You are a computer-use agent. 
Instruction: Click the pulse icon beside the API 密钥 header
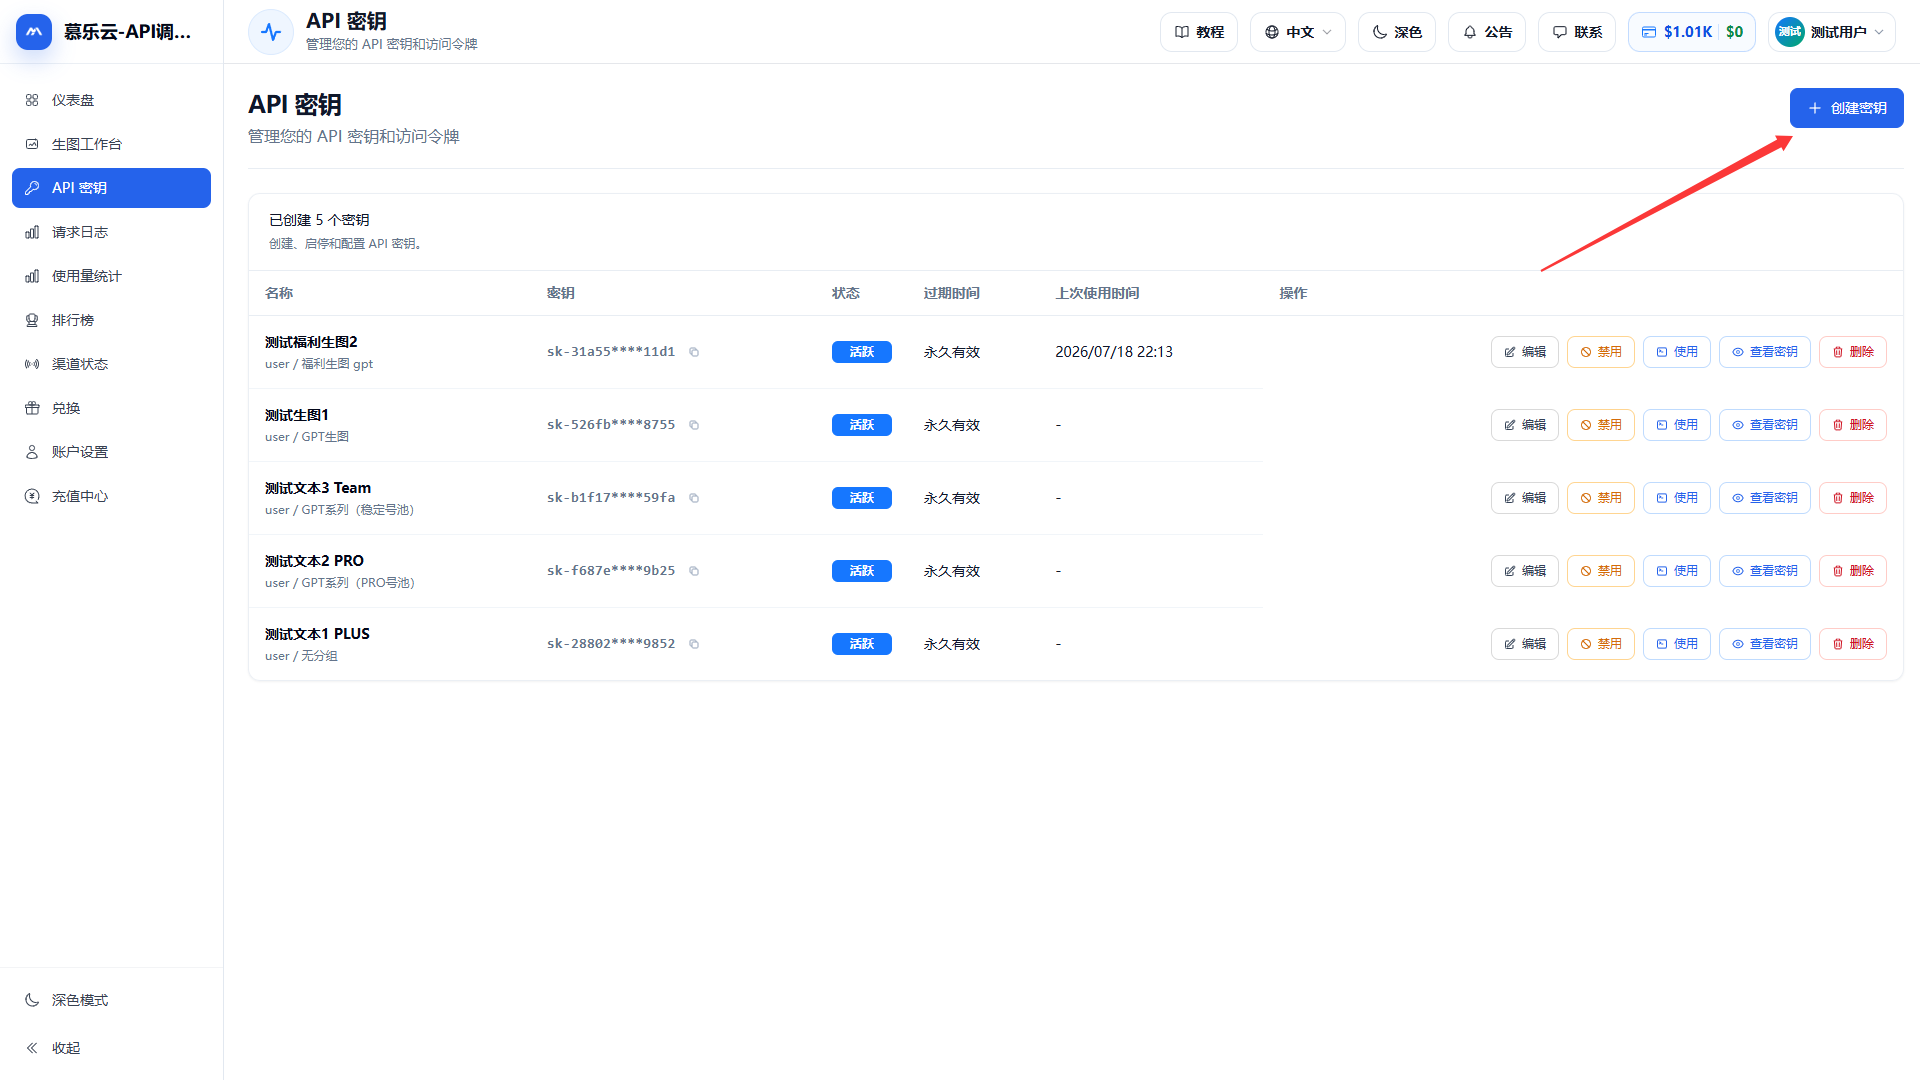tap(271, 32)
